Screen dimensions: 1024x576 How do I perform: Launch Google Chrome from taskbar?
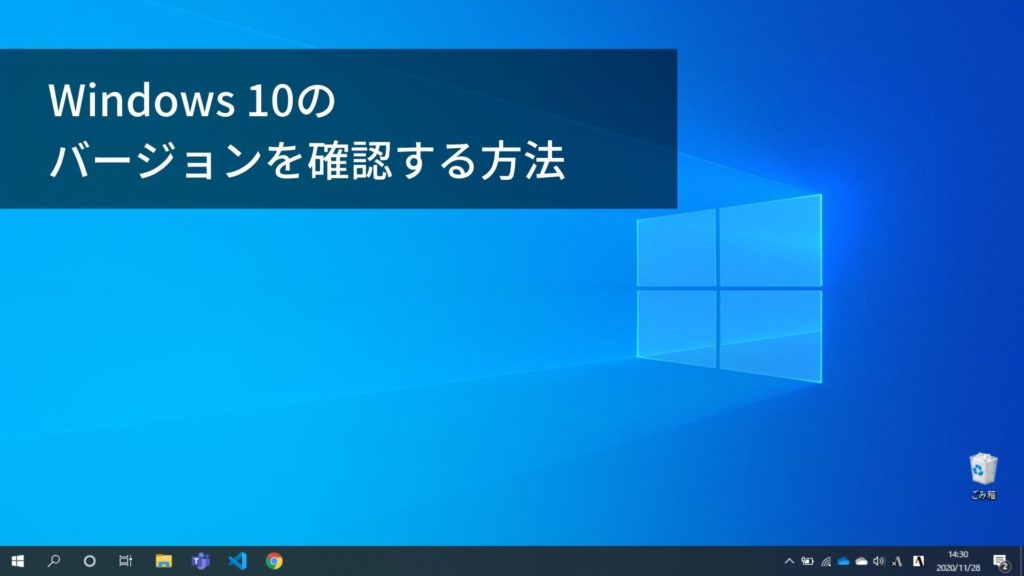[274, 561]
